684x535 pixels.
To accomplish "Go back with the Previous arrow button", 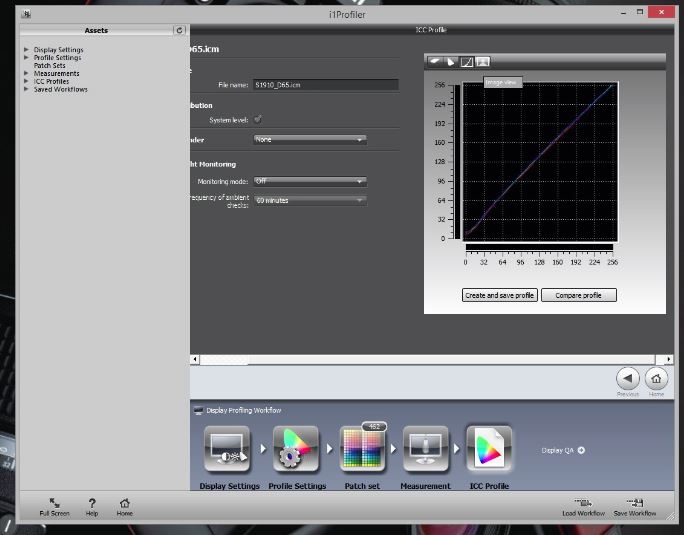I will pyautogui.click(x=627, y=379).
